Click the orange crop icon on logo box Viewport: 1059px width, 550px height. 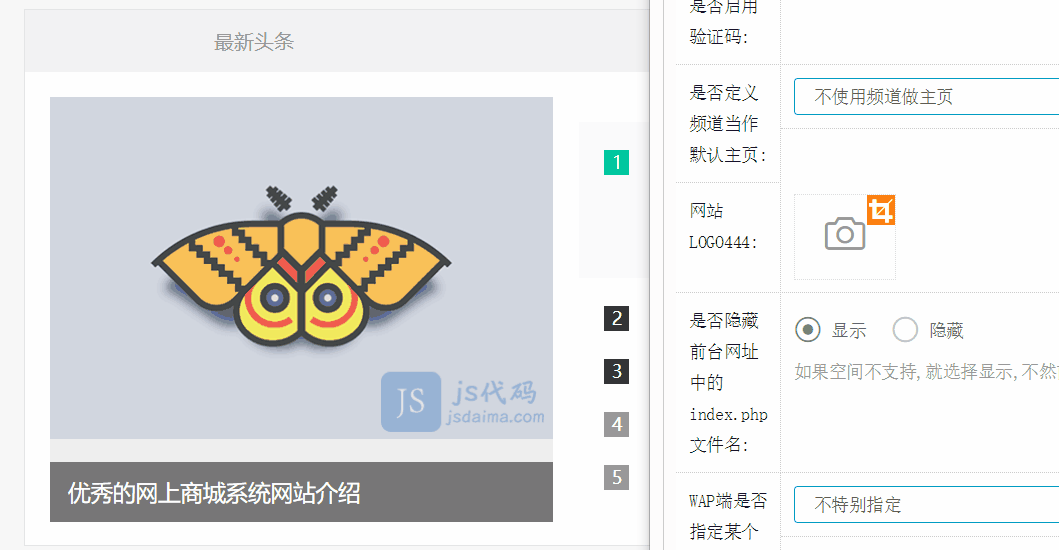click(x=880, y=210)
